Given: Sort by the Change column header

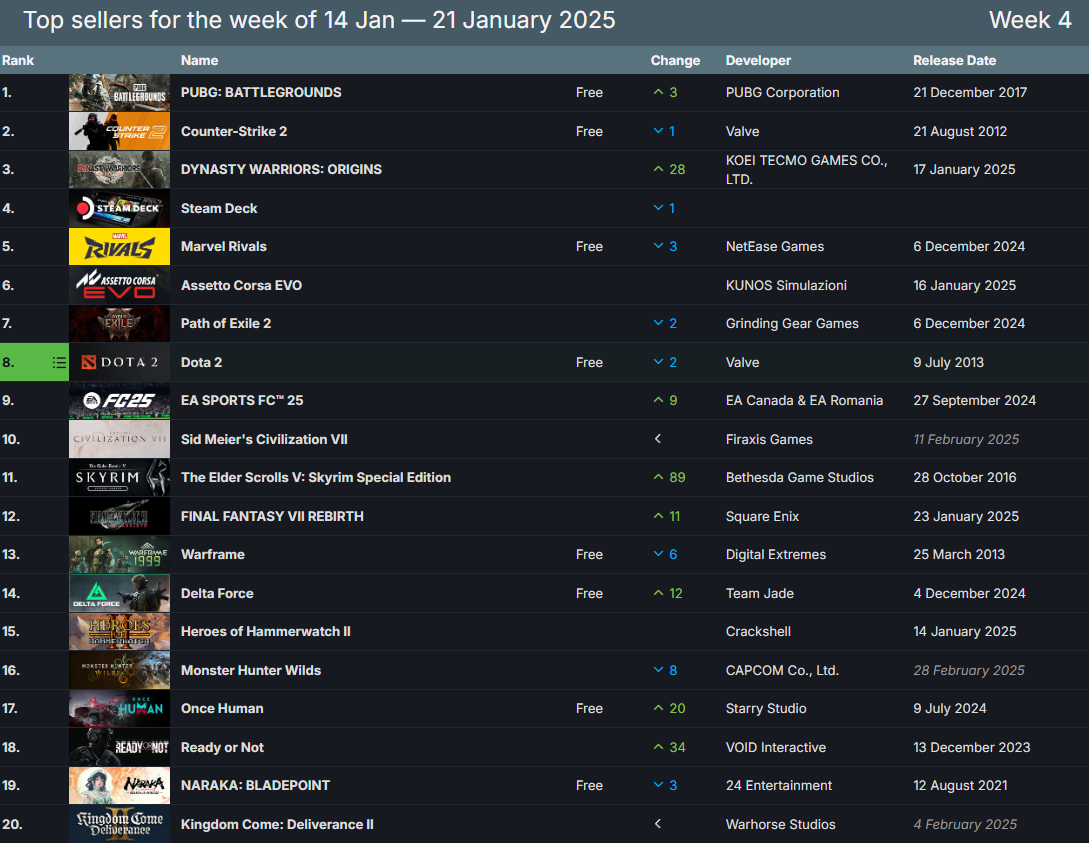Looking at the screenshot, I should 676,60.
